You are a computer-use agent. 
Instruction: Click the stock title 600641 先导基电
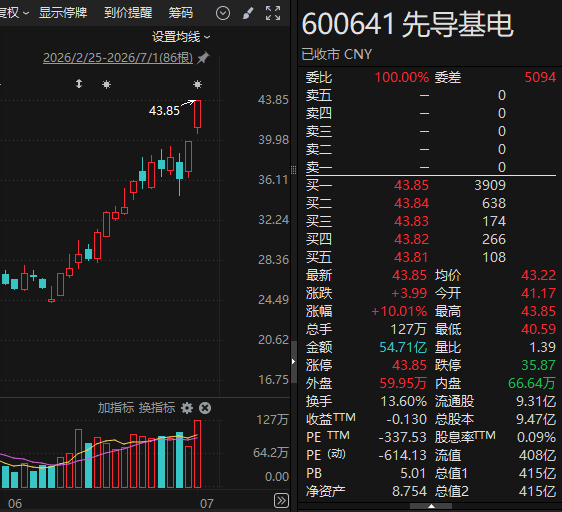(408, 24)
